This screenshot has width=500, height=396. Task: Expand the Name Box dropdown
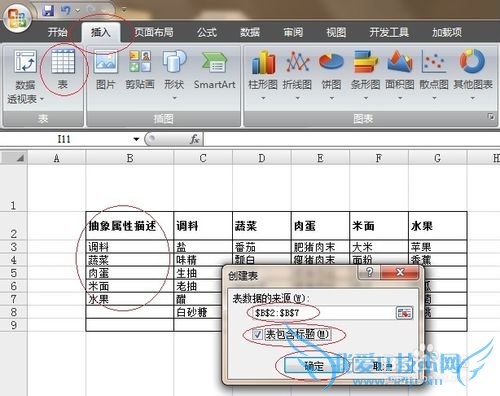(136, 139)
